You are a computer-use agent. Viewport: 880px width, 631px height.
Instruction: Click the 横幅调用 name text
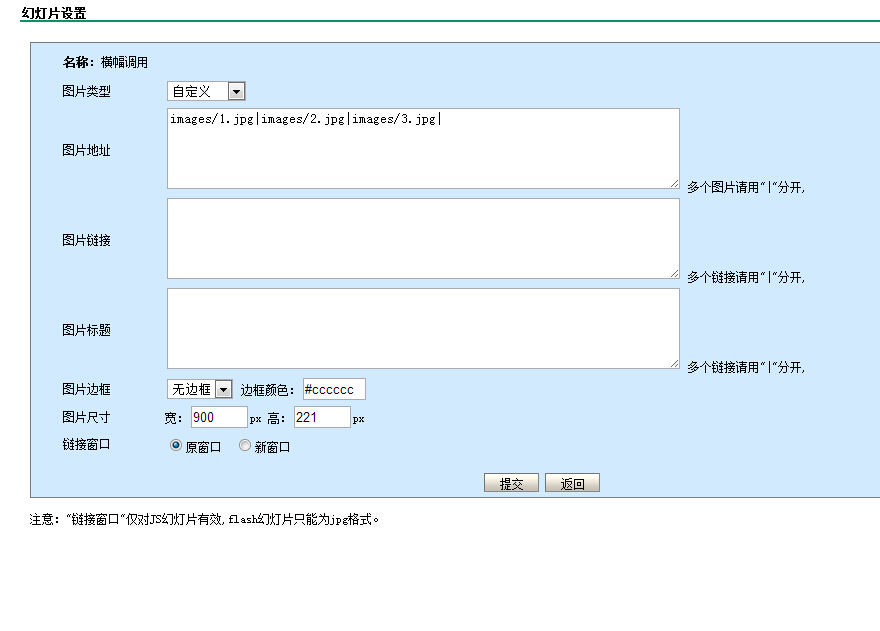tap(124, 62)
